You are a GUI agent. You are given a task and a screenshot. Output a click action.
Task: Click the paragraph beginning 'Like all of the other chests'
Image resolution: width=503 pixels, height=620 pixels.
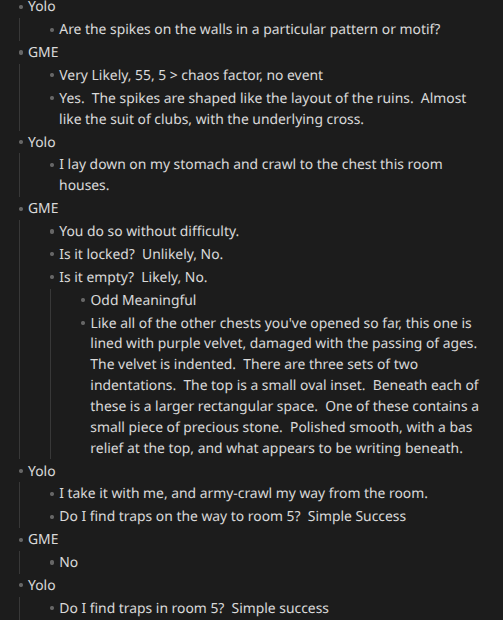pyautogui.click(x=284, y=386)
